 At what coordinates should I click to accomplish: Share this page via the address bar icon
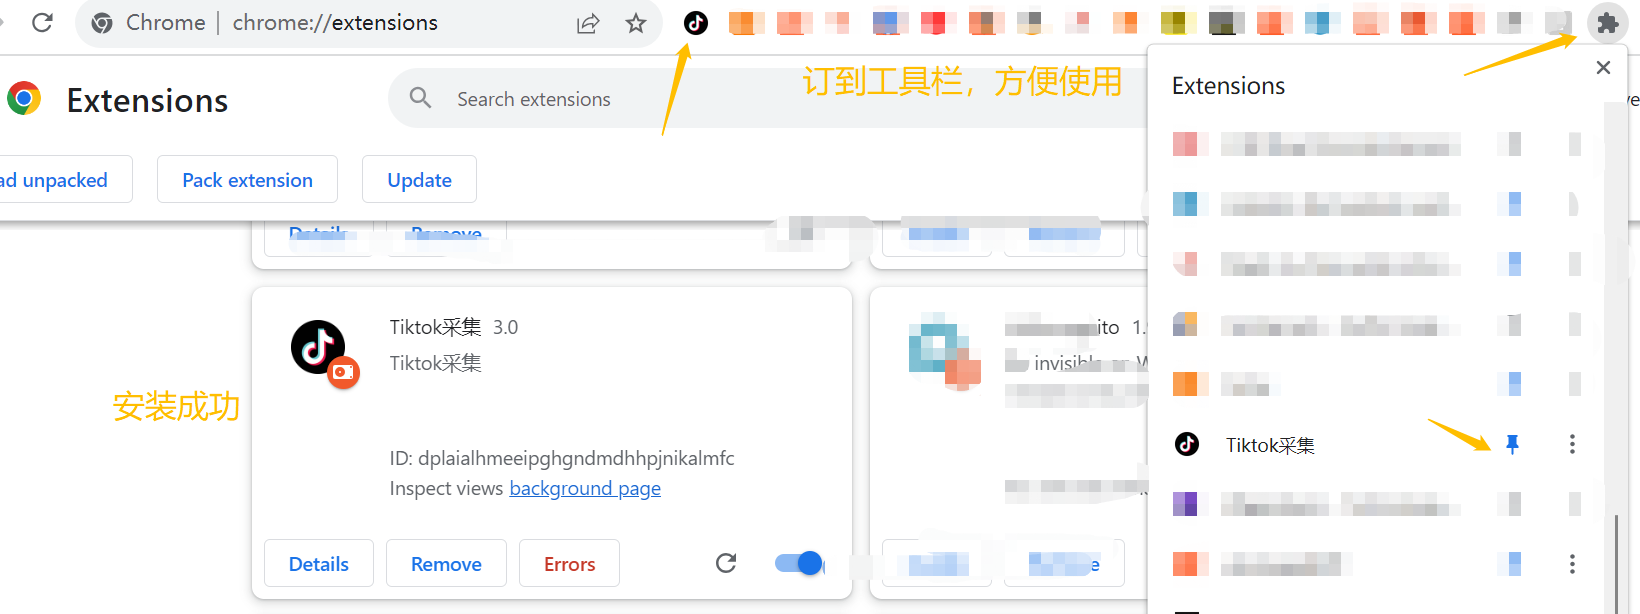pos(588,23)
